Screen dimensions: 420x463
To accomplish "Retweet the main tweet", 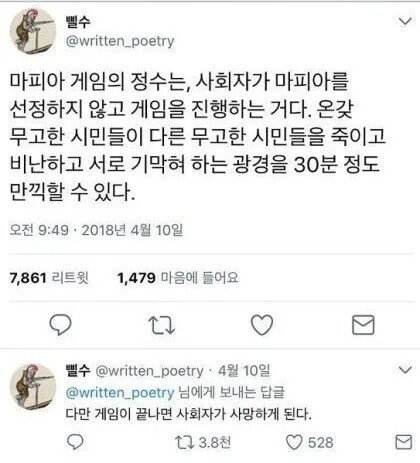I will pyautogui.click(x=162, y=325).
